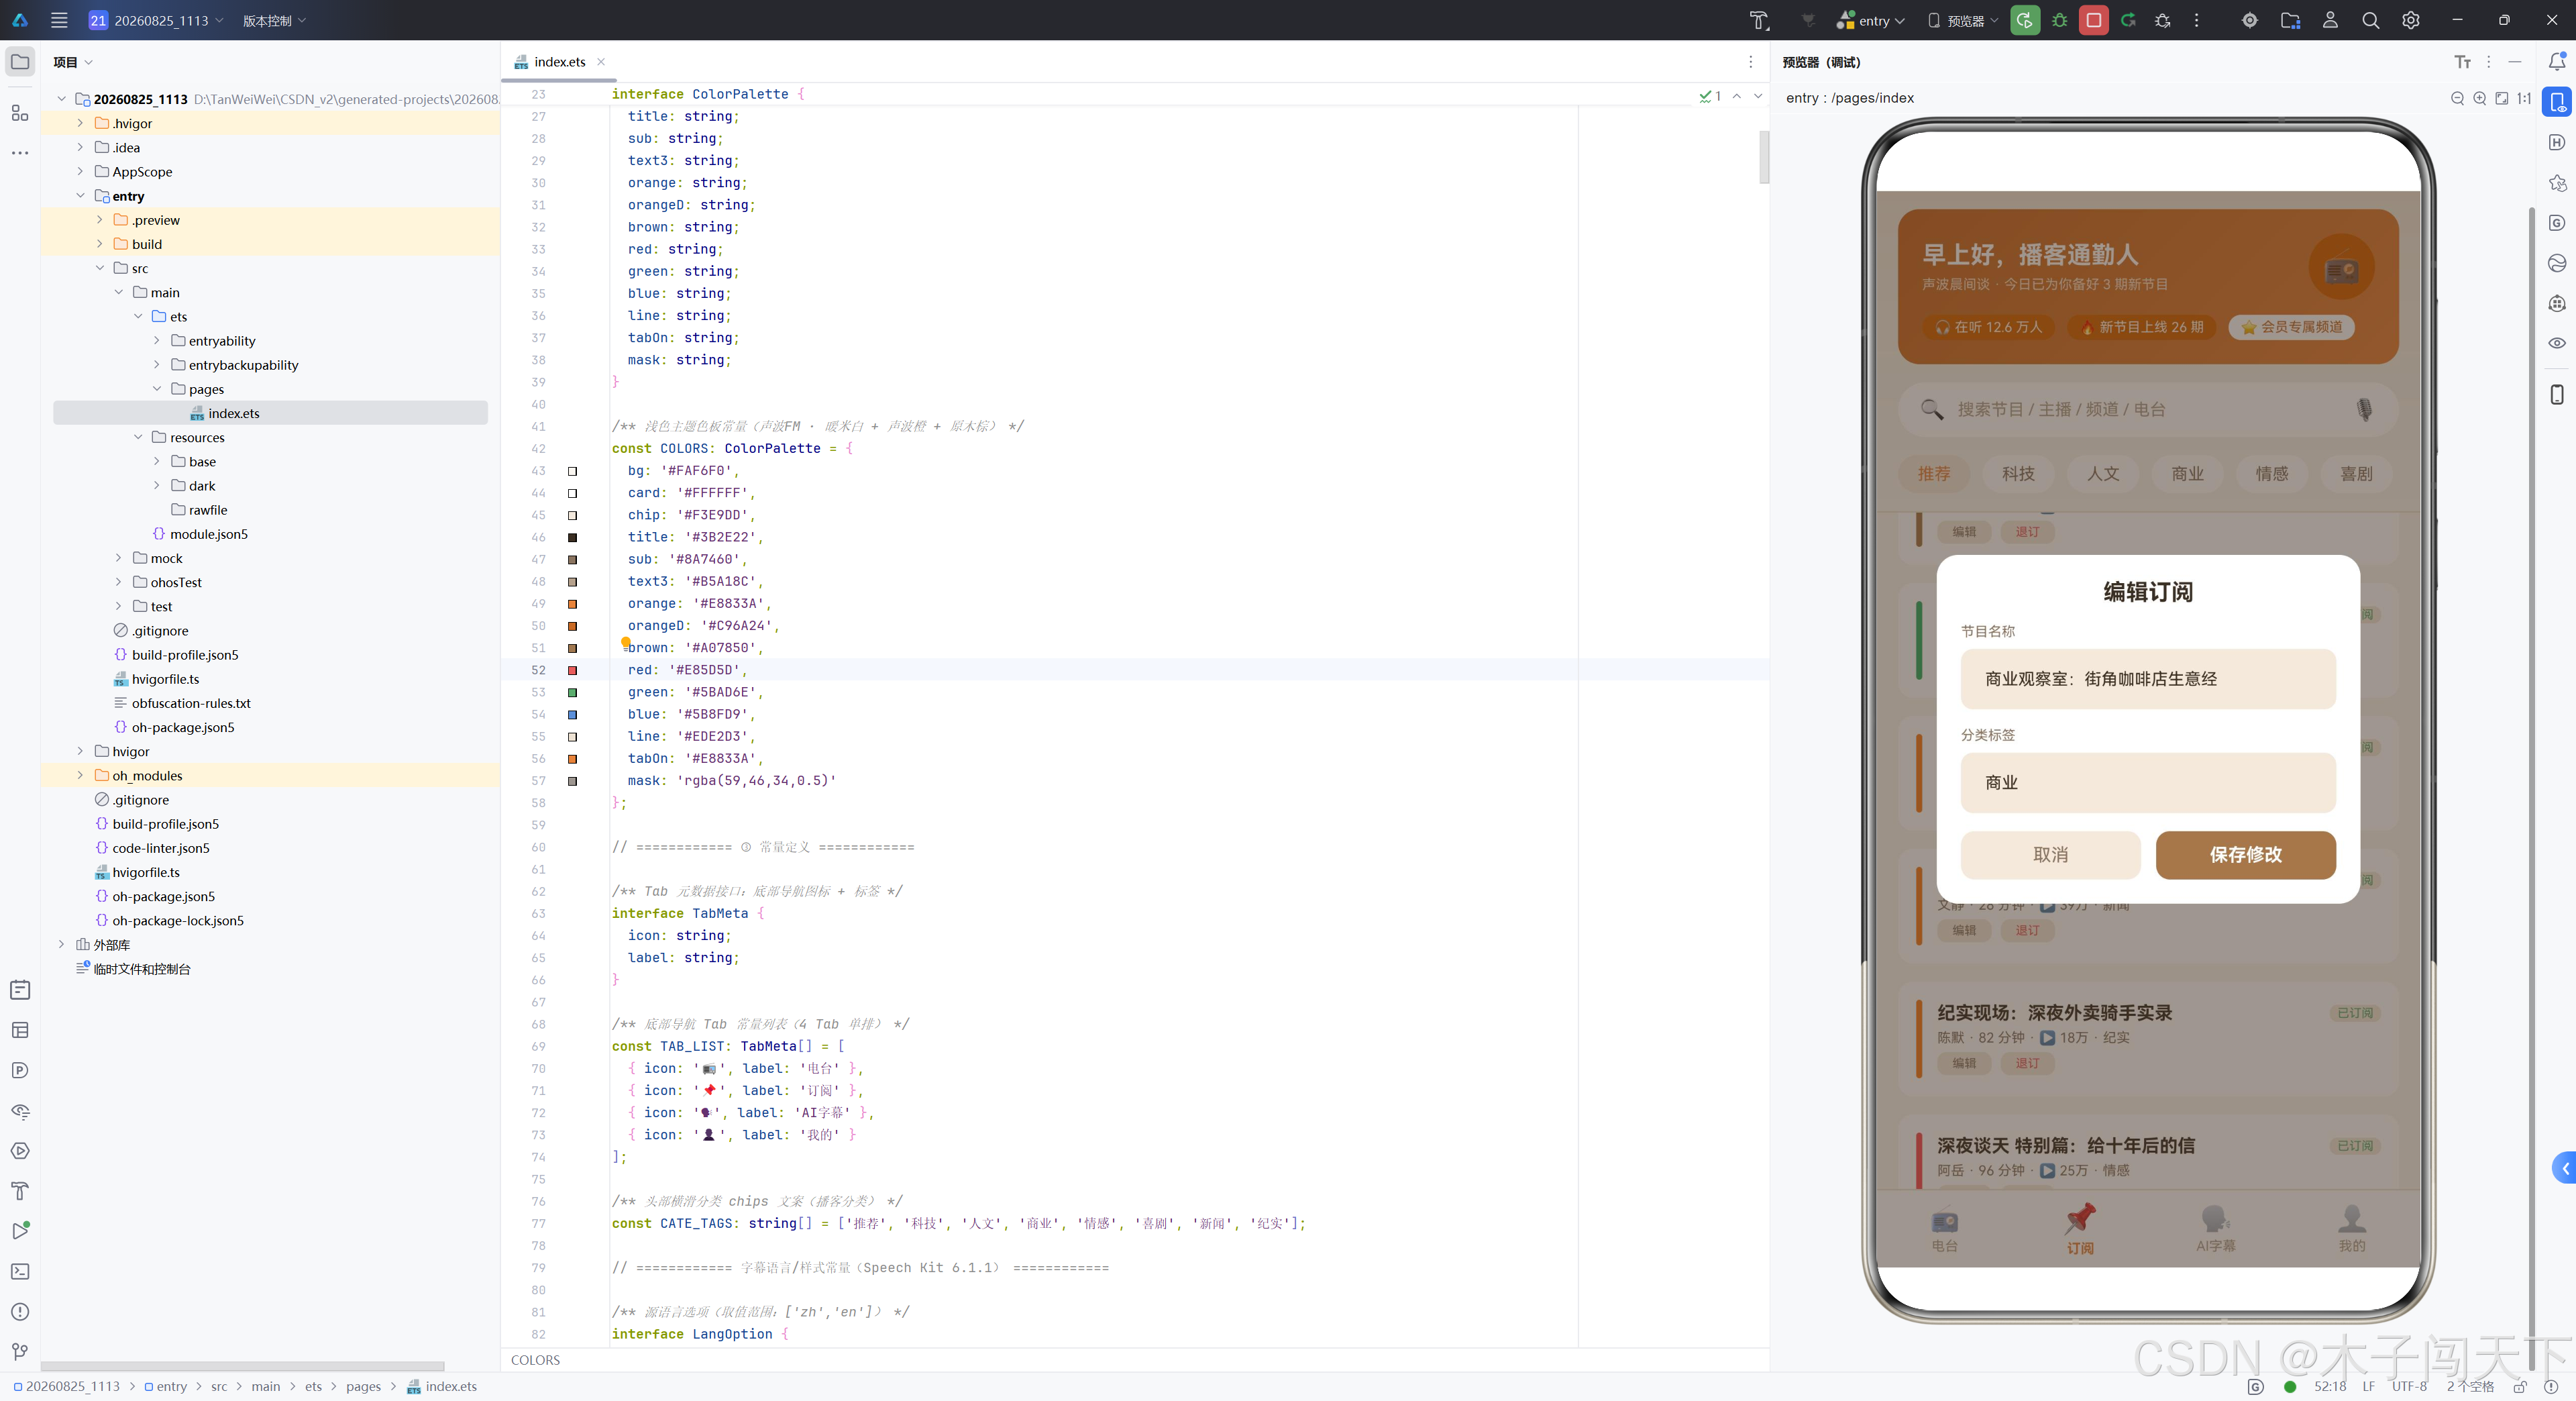
Task: Open the 版本控制 dropdown
Action: 274,20
